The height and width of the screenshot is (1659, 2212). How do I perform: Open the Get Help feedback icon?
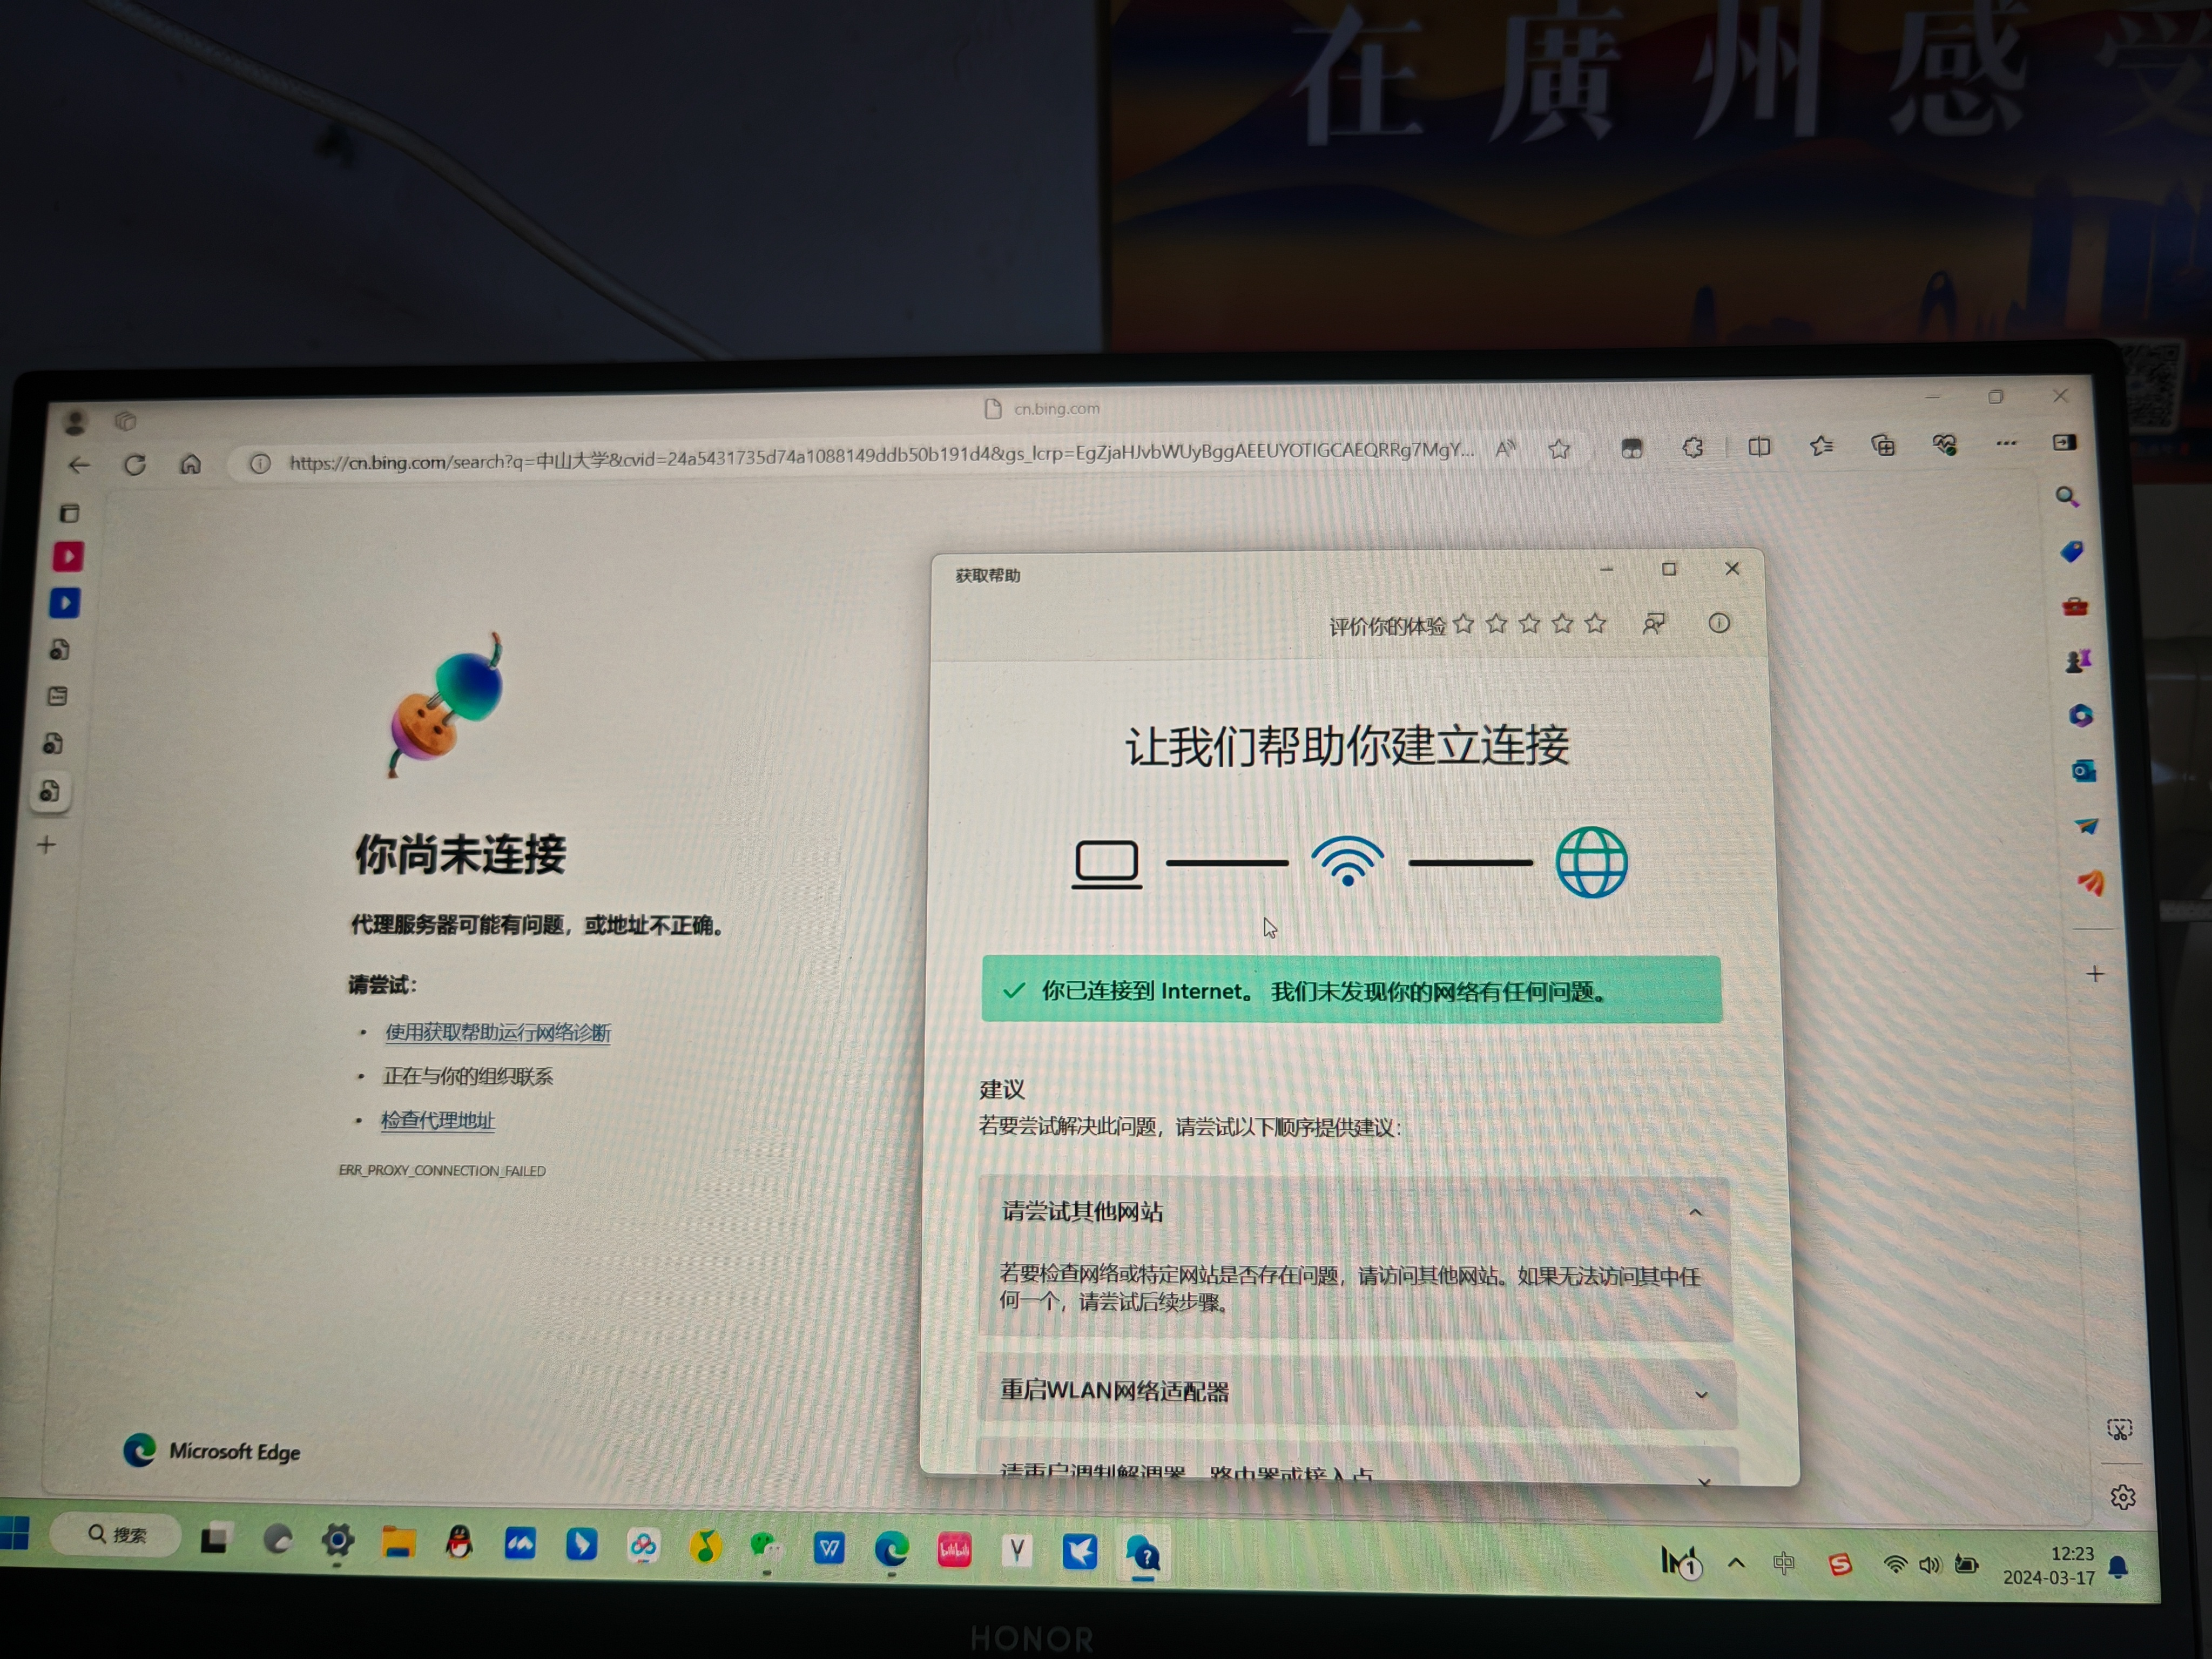pos(1654,624)
